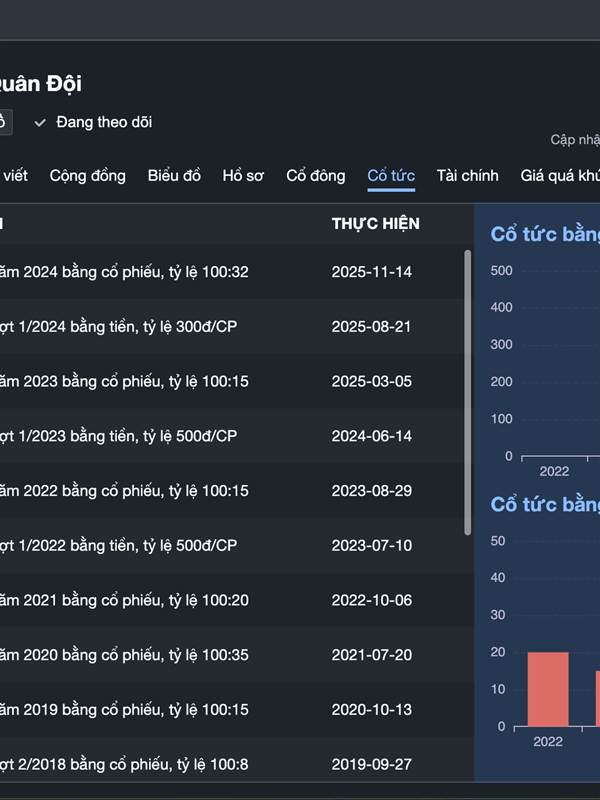Image resolution: width=600 pixels, height=800 pixels.
Task: Toggle the Đang theo dõi follow button
Action: [103, 123]
